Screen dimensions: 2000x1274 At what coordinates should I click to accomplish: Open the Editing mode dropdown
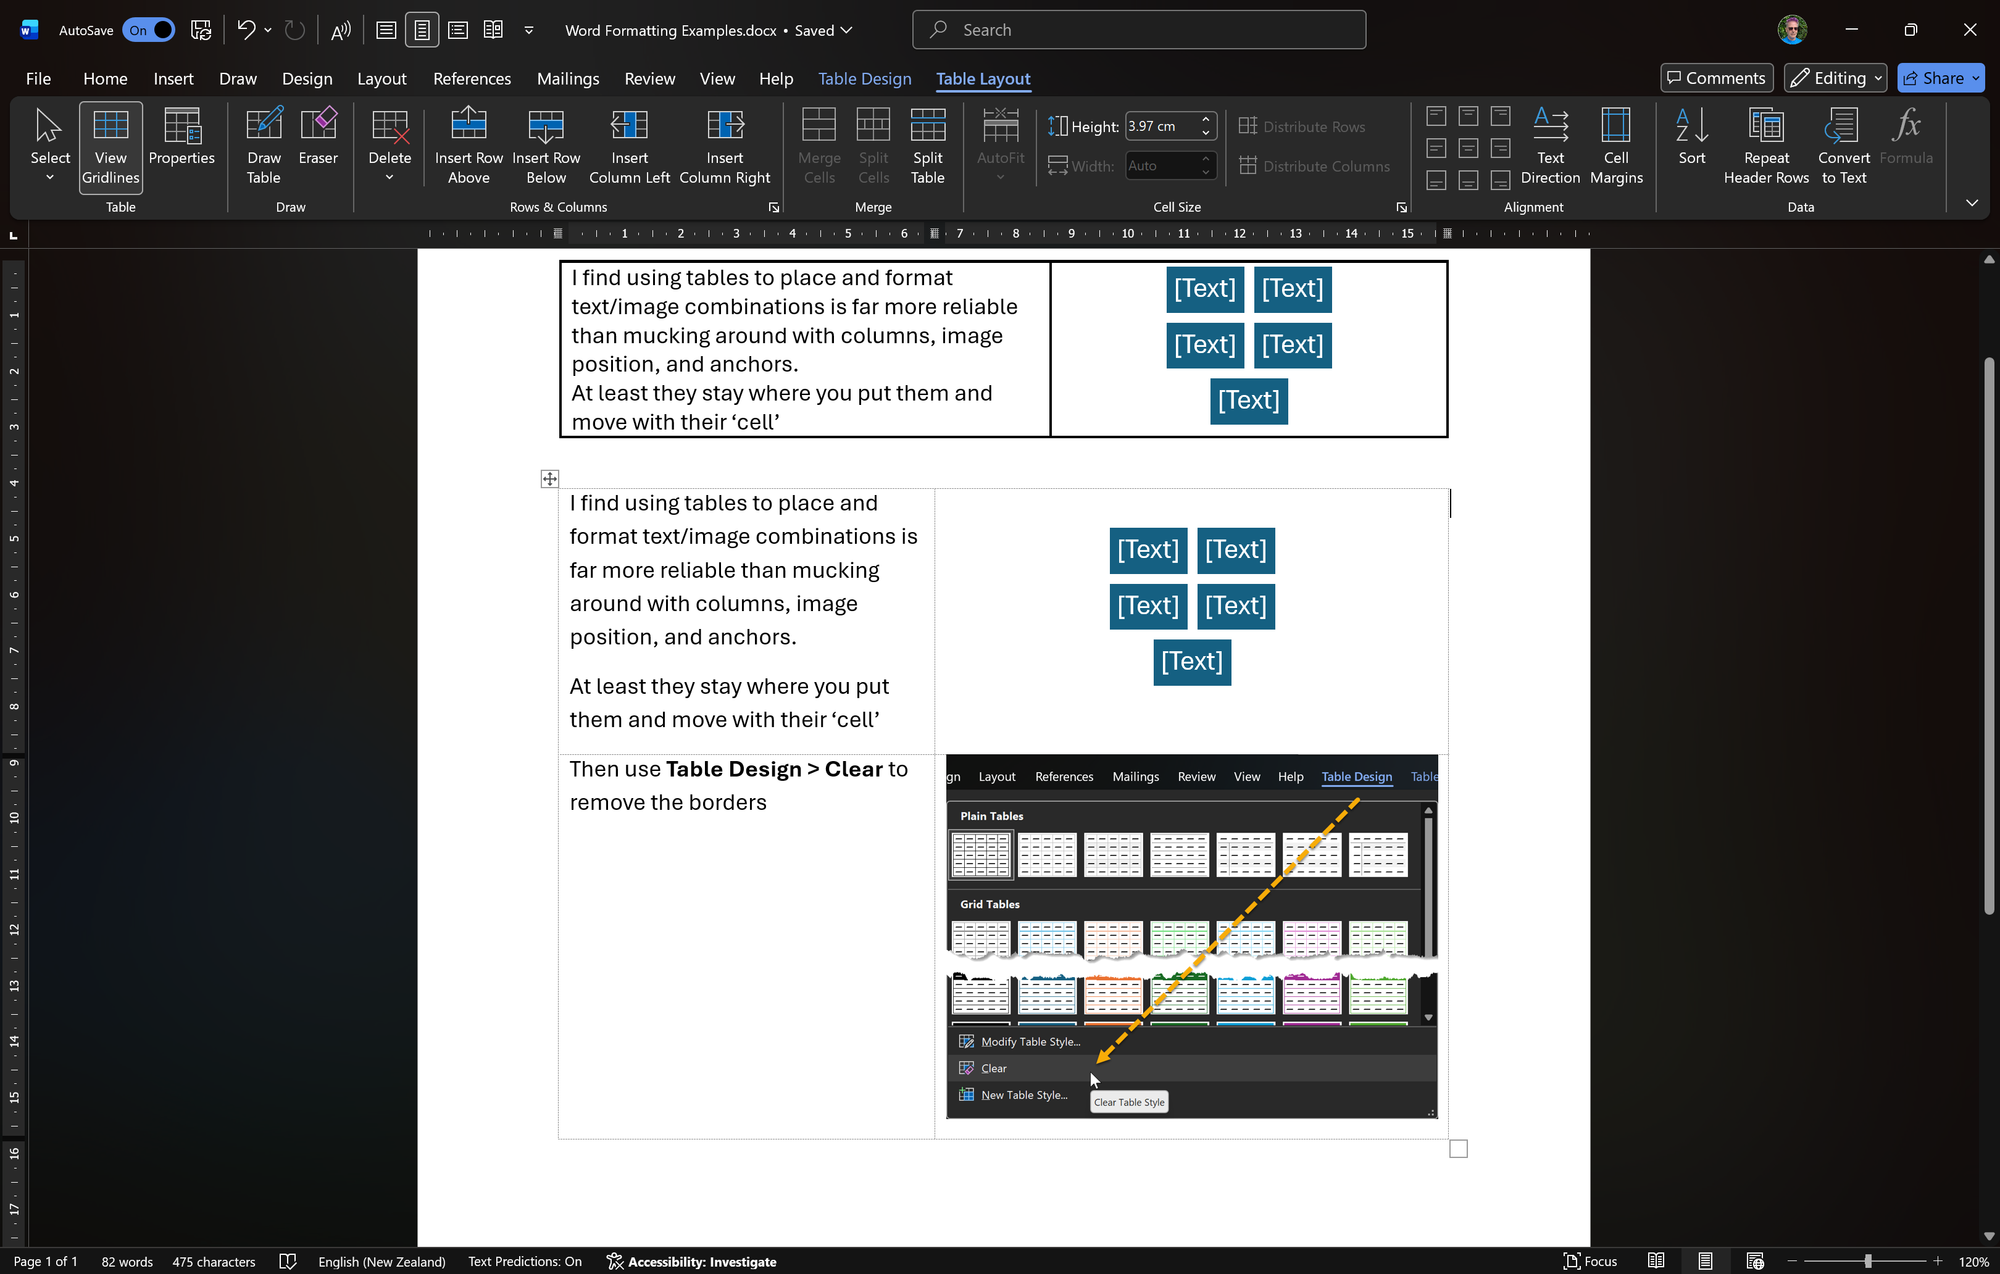[1836, 78]
